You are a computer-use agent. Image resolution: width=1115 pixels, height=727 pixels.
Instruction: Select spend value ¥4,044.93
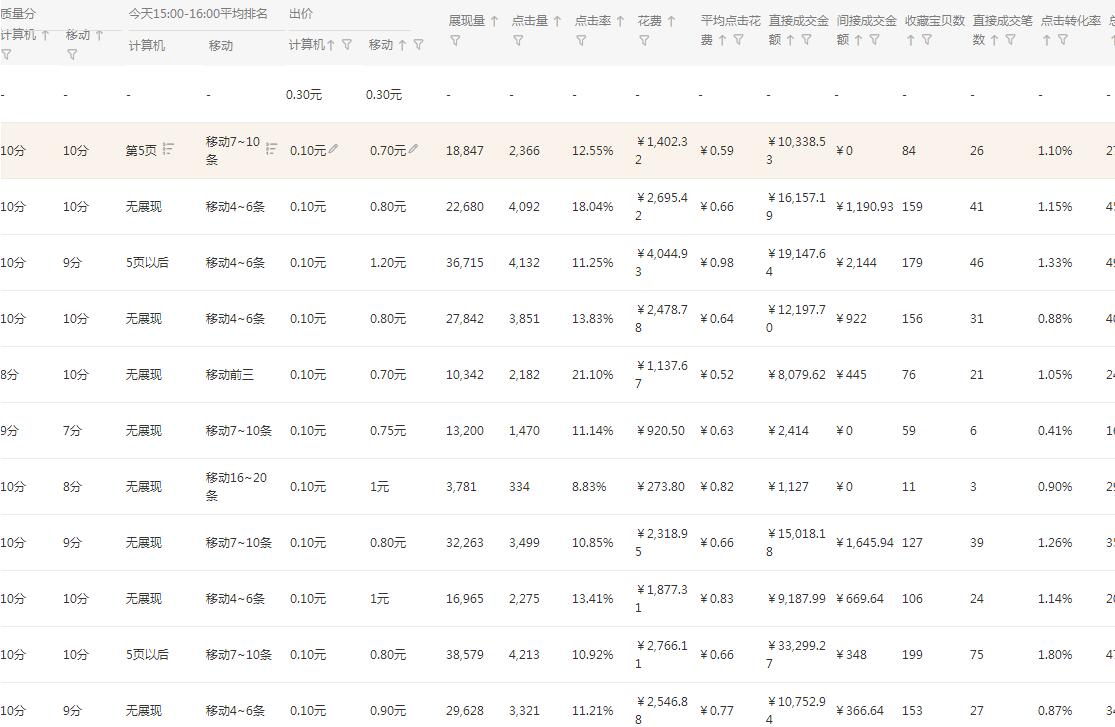click(x=662, y=262)
